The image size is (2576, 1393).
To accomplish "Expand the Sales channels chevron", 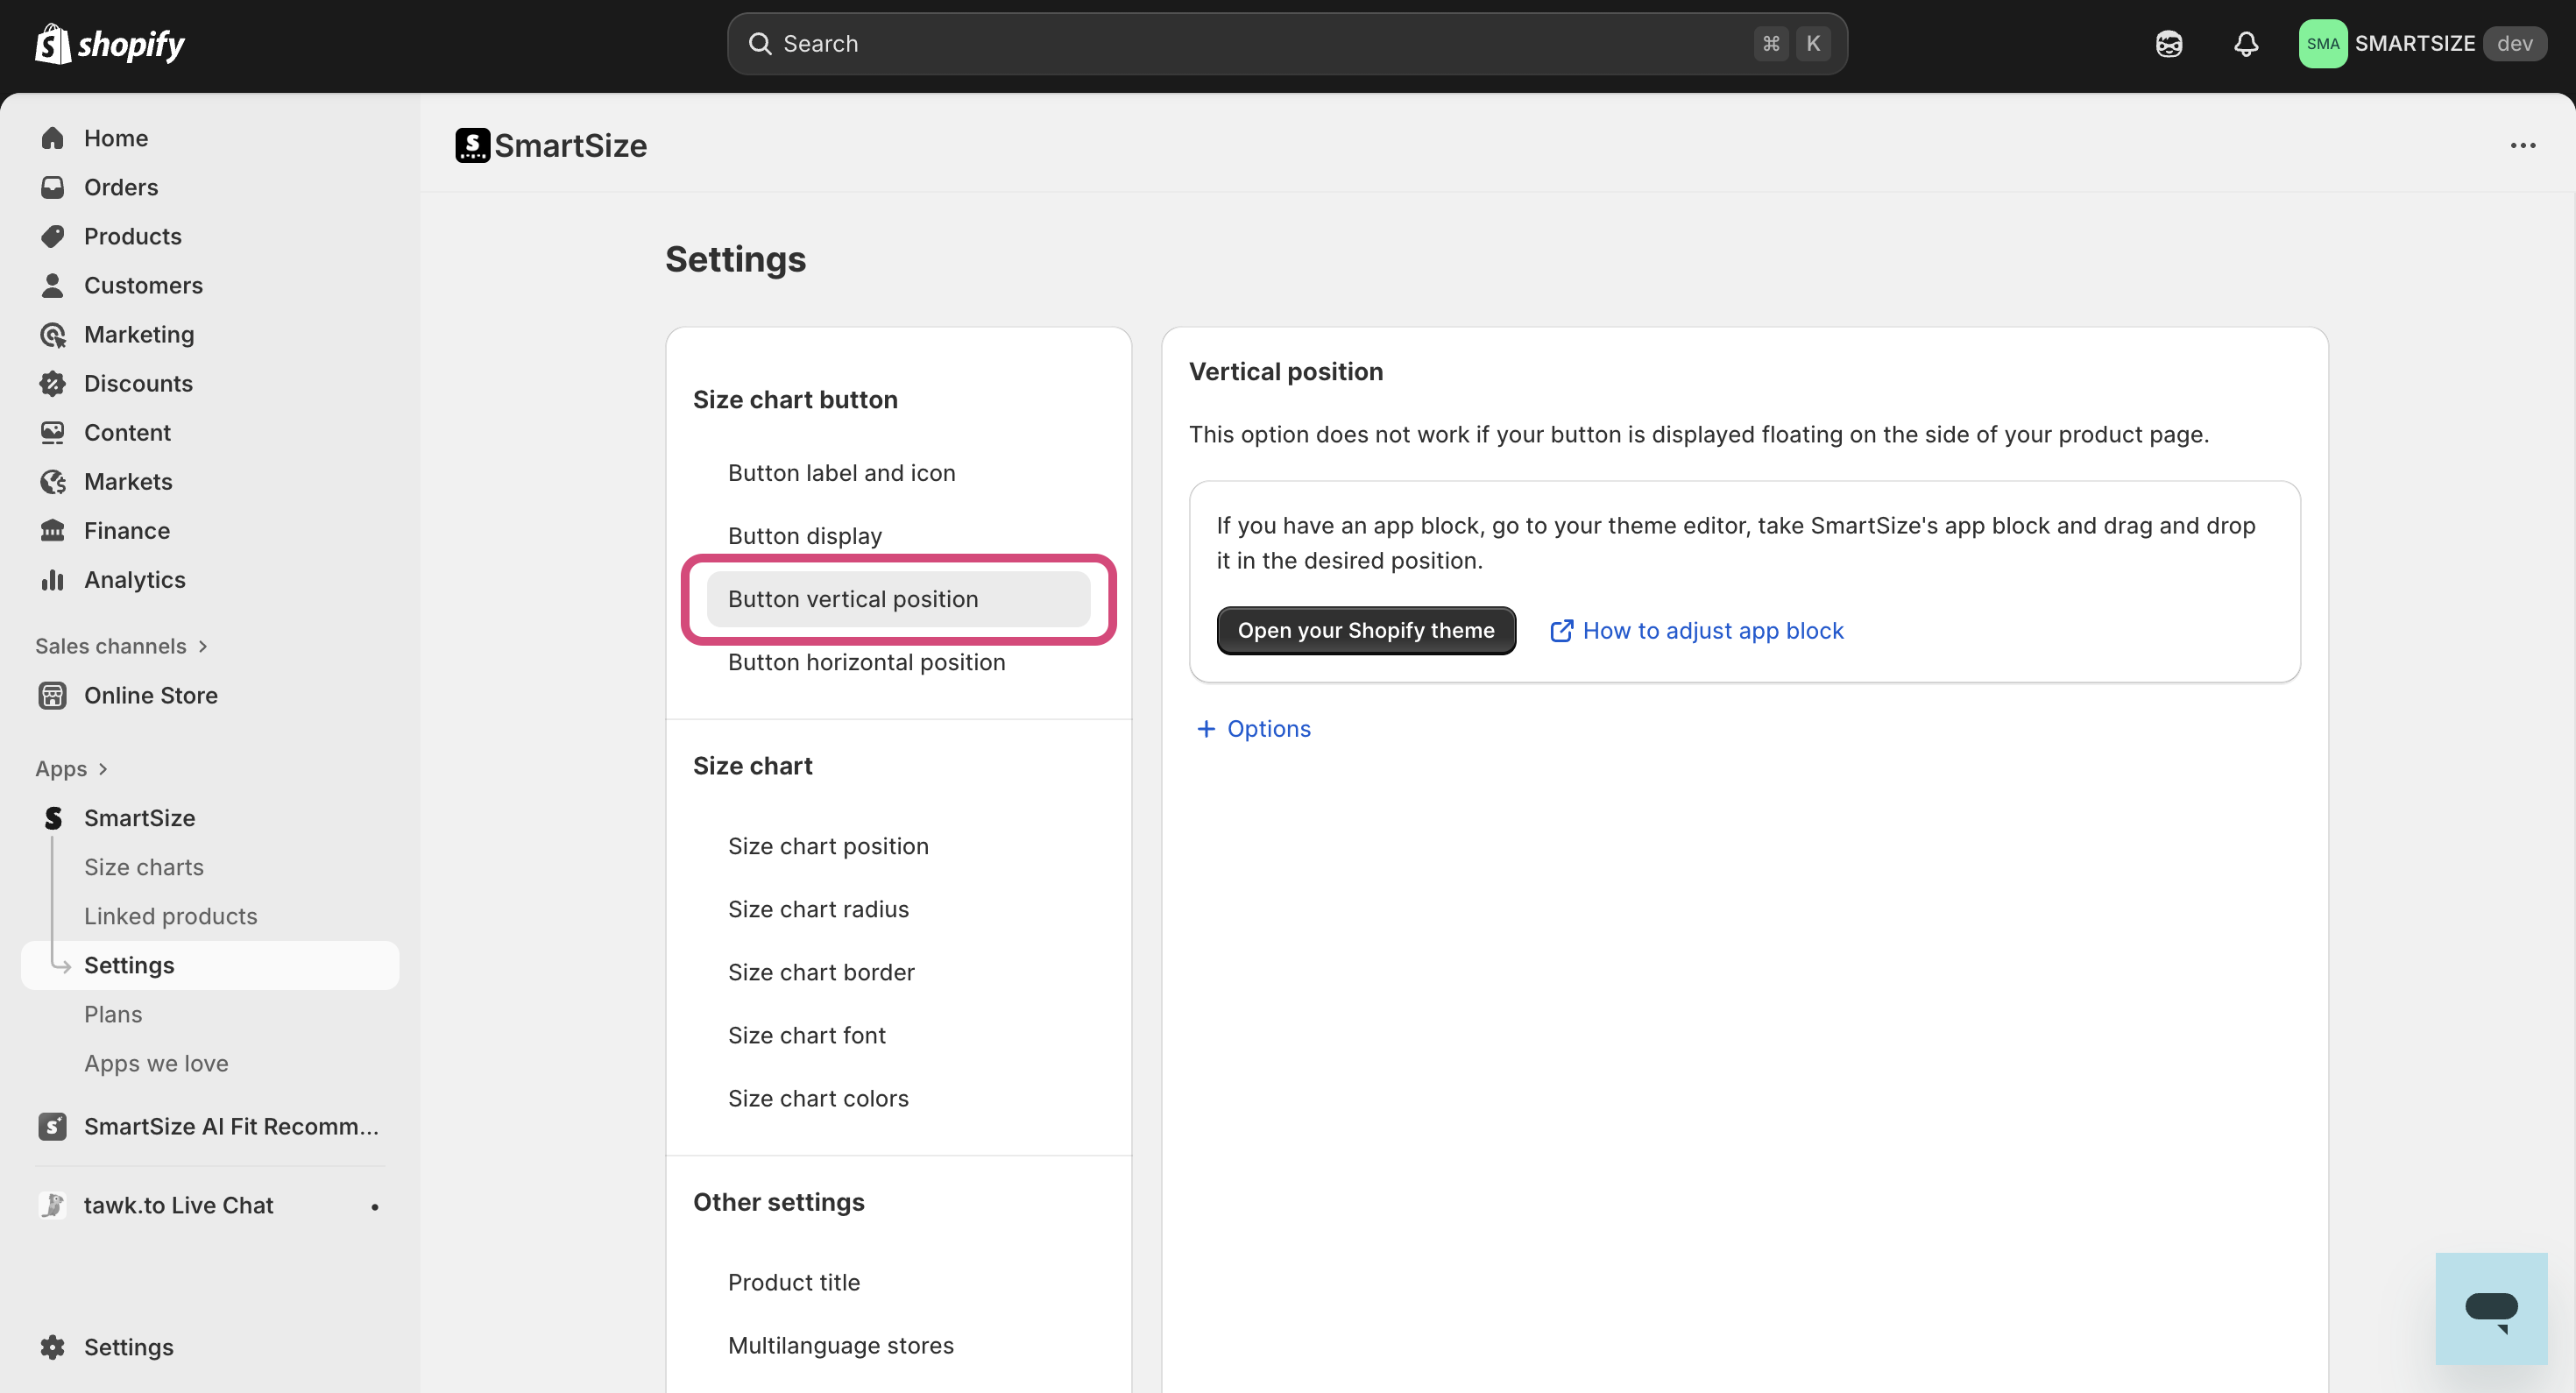I will [203, 646].
